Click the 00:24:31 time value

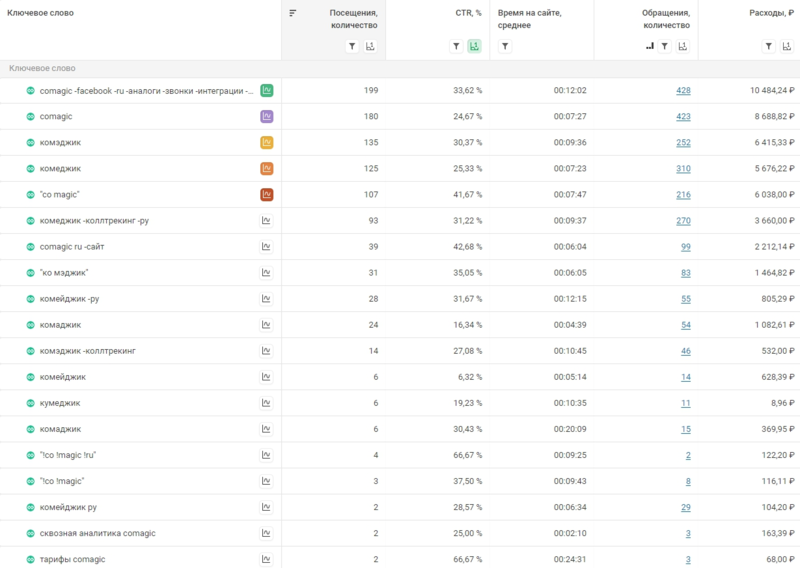coord(570,559)
